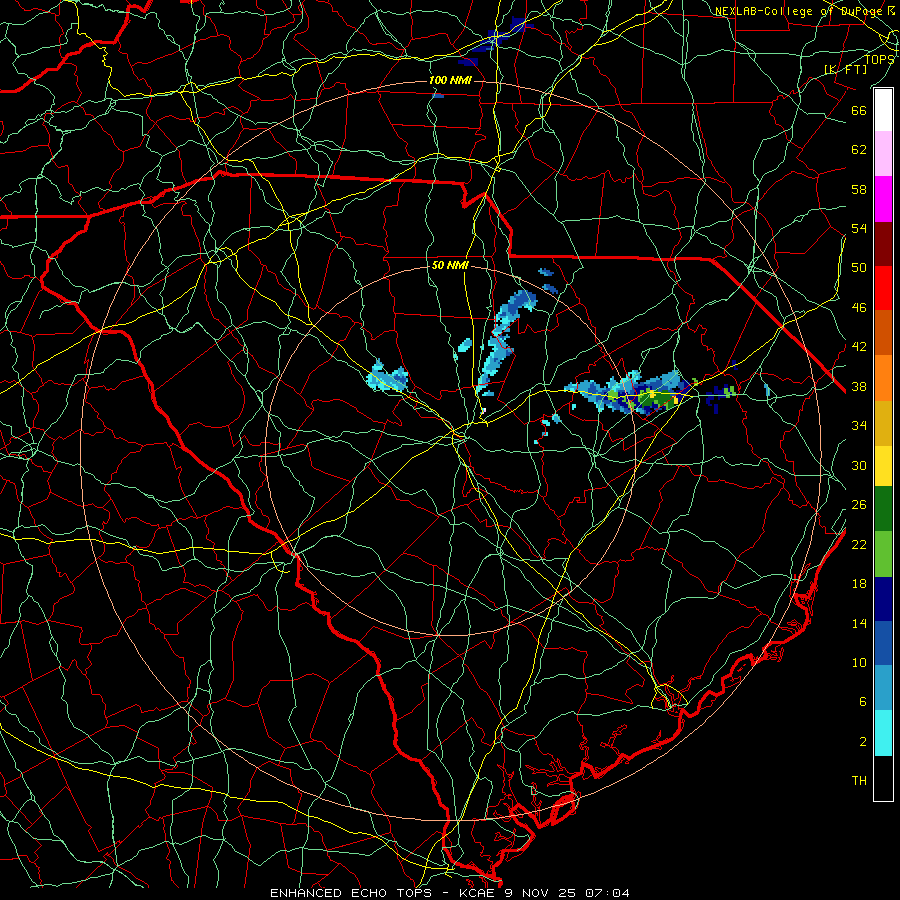The width and height of the screenshot is (900, 900).
Task: Click the white 66 kft color swatch
Action: click(883, 110)
